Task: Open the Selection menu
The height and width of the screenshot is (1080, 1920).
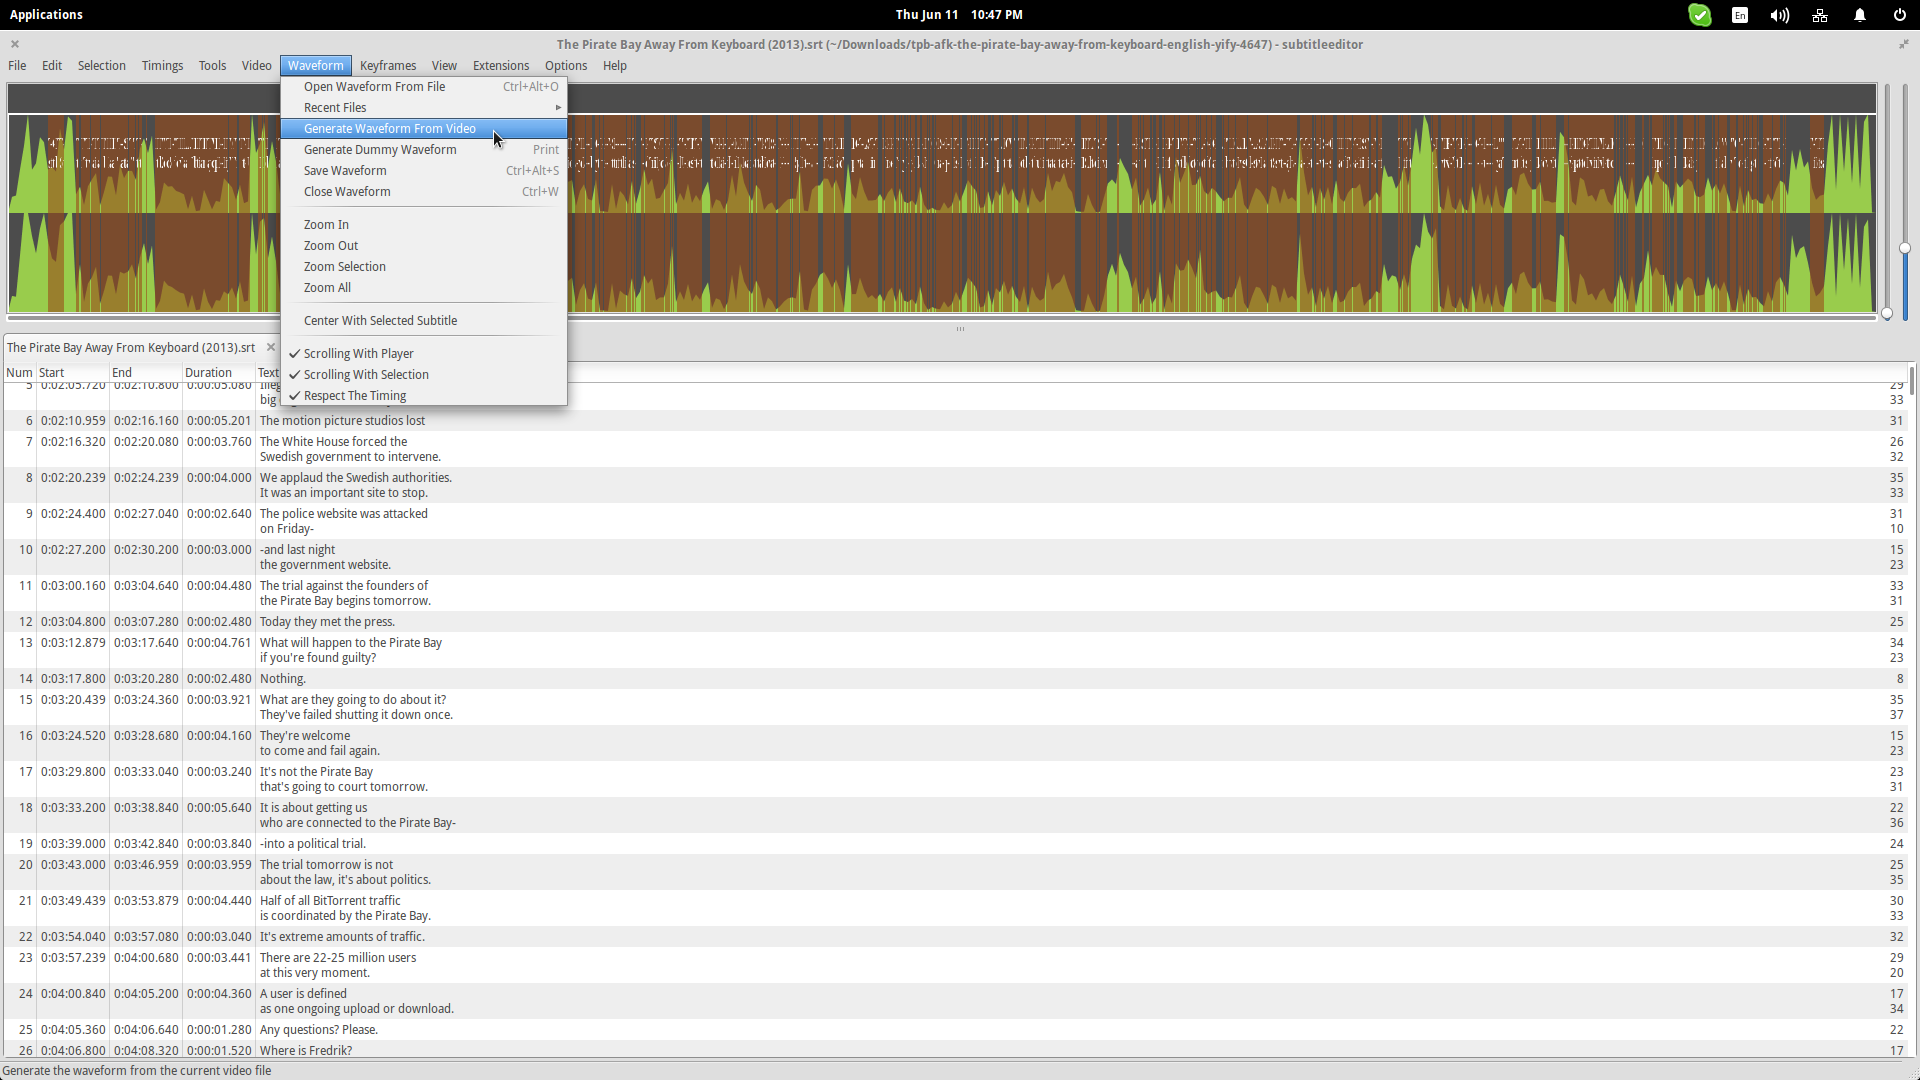Action: tap(102, 65)
